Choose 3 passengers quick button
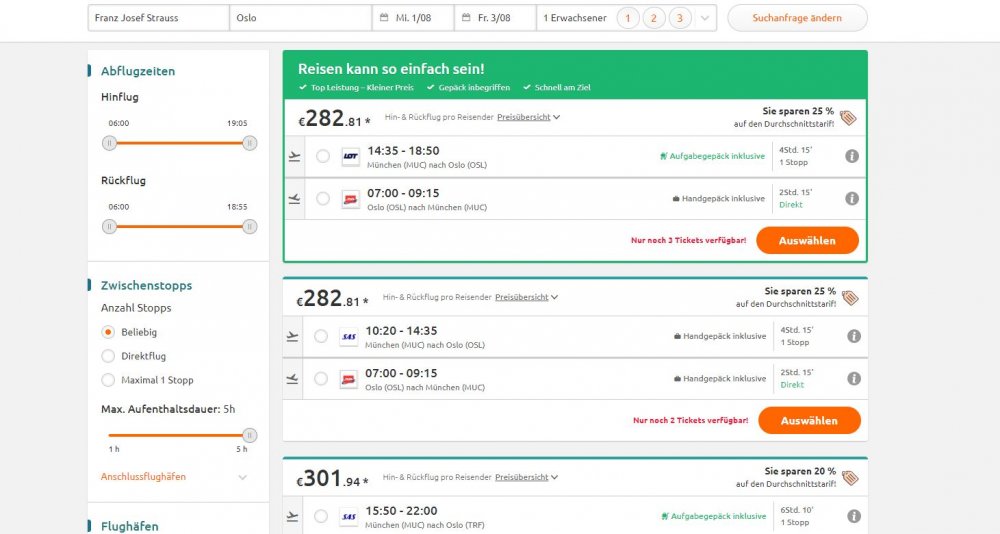The height and width of the screenshot is (534, 1000). 680,18
